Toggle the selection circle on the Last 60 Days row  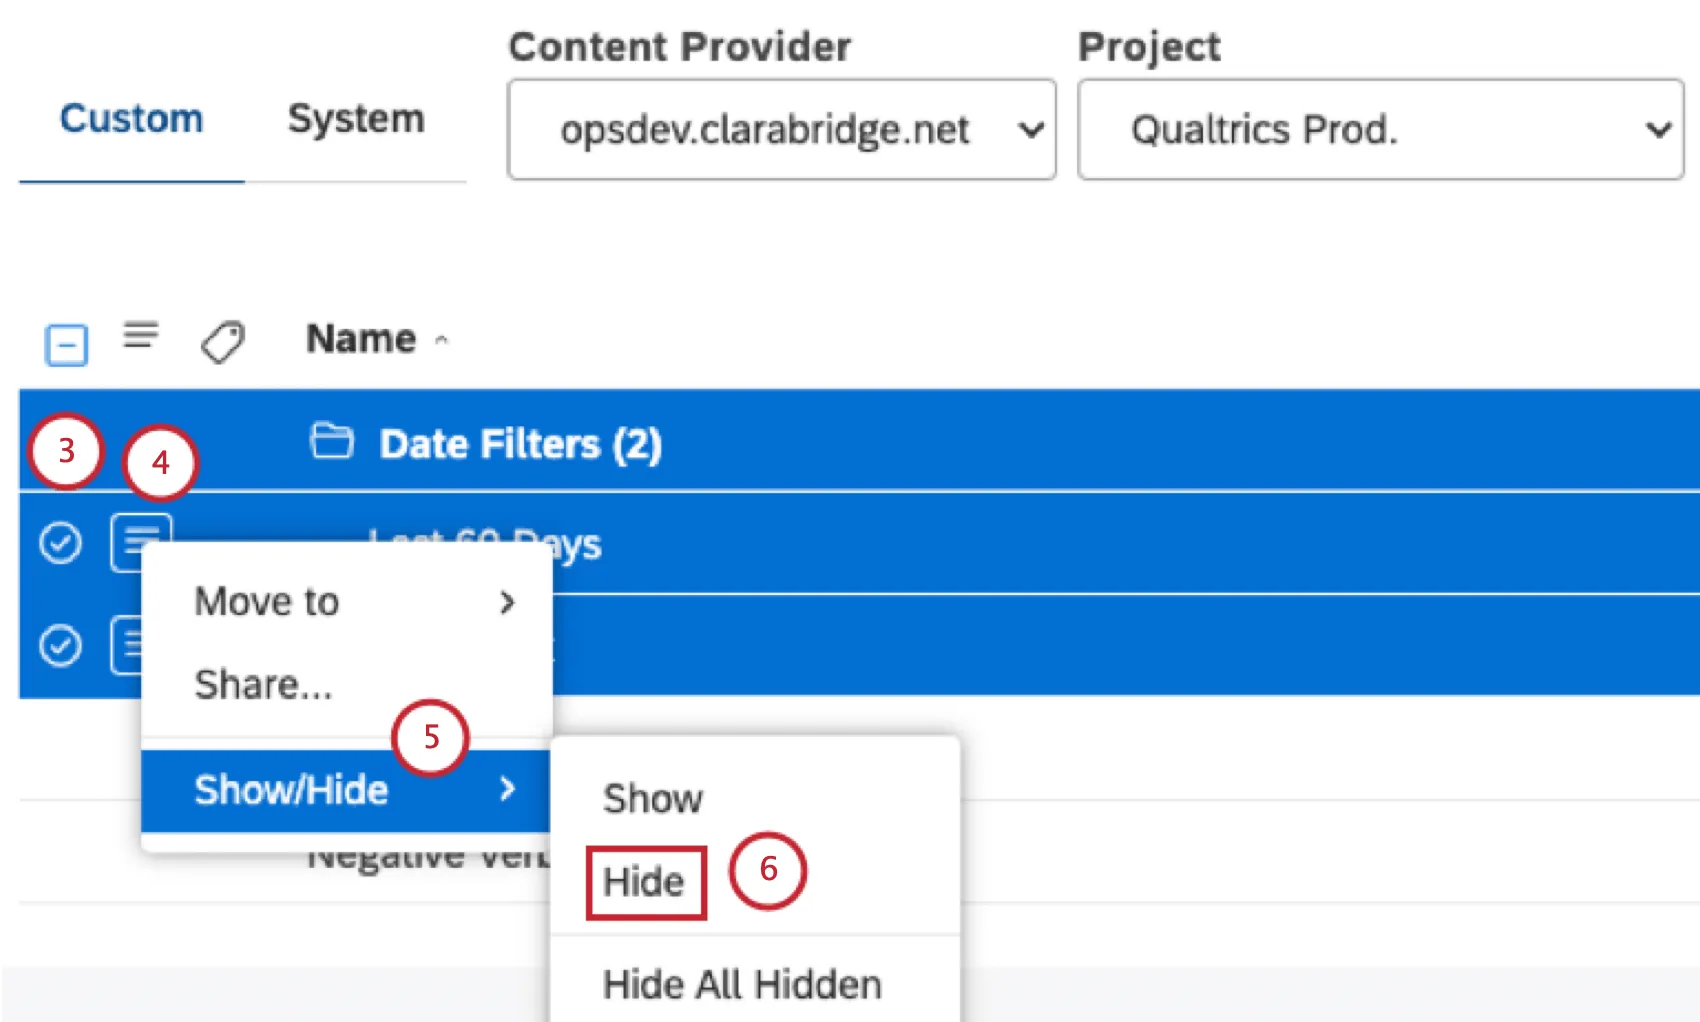[x=61, y=543]
